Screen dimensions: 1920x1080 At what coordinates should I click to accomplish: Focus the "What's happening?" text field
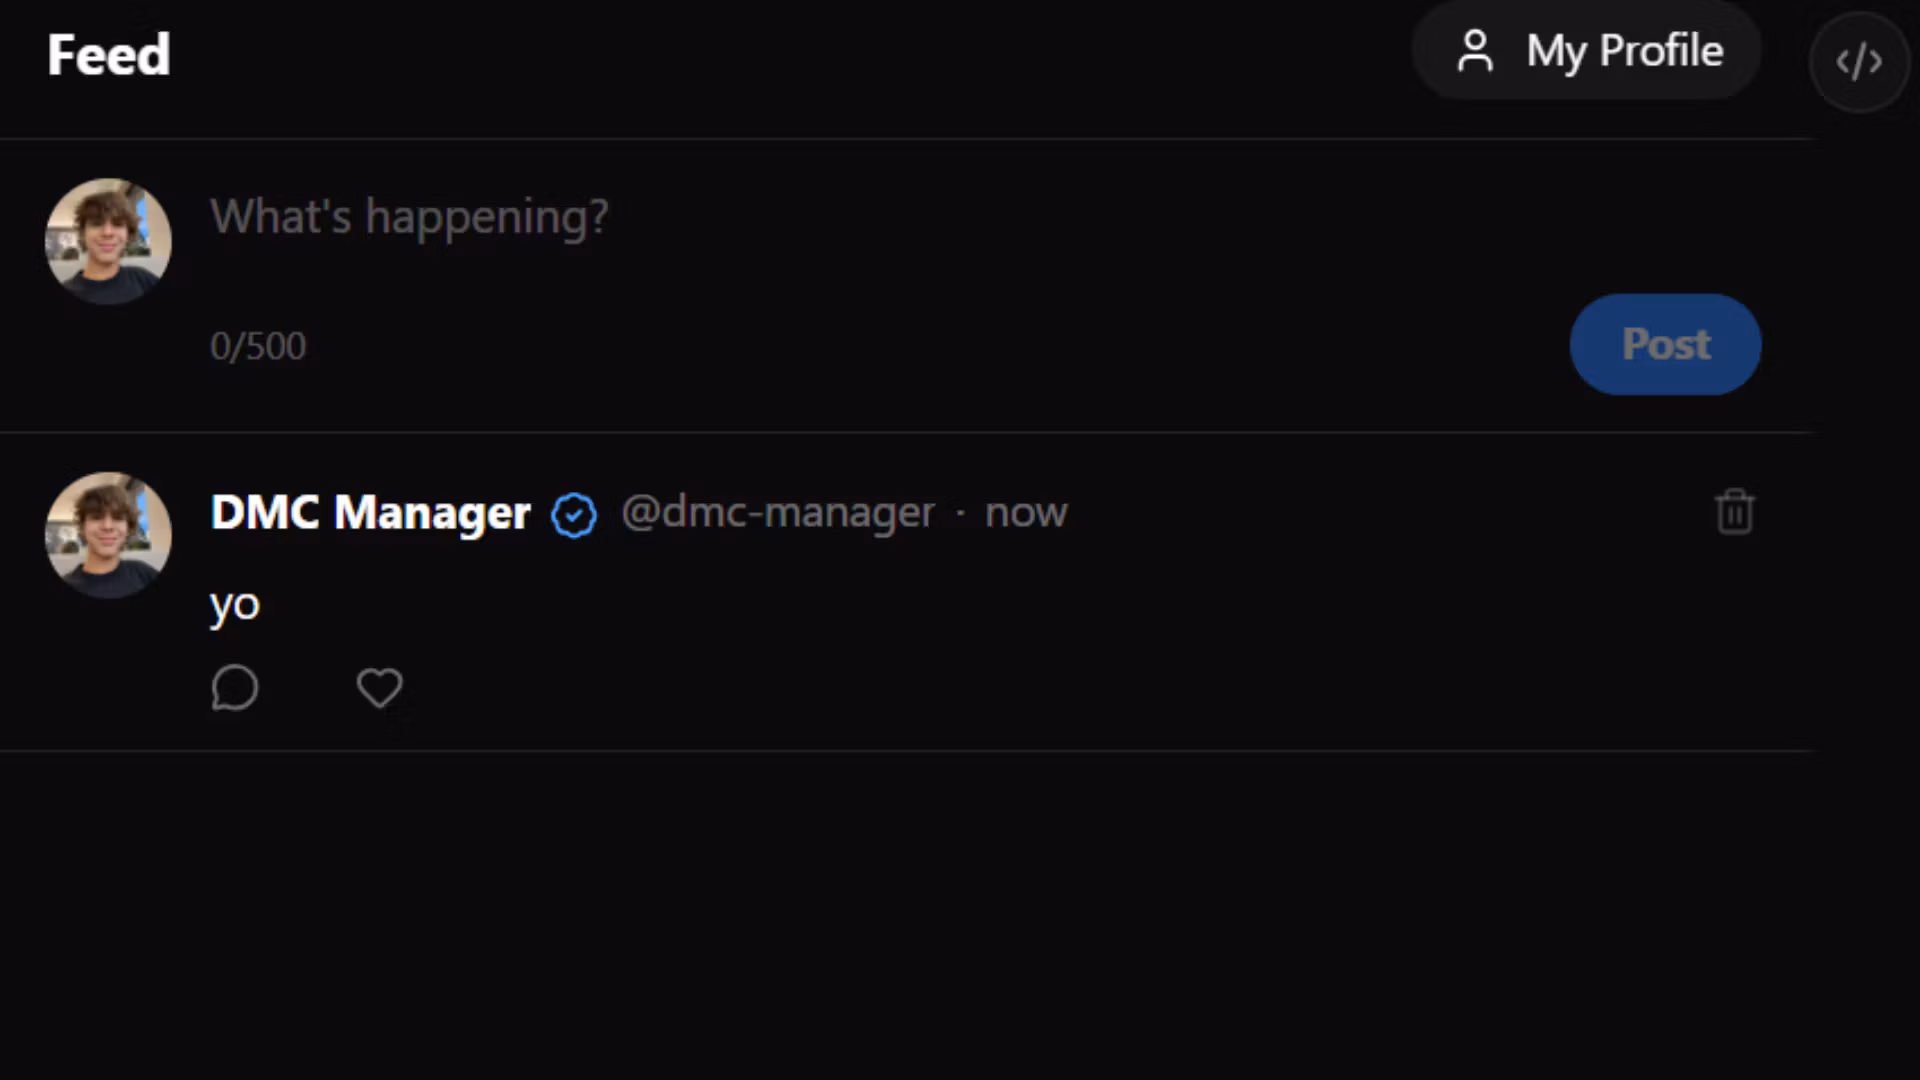800,217
